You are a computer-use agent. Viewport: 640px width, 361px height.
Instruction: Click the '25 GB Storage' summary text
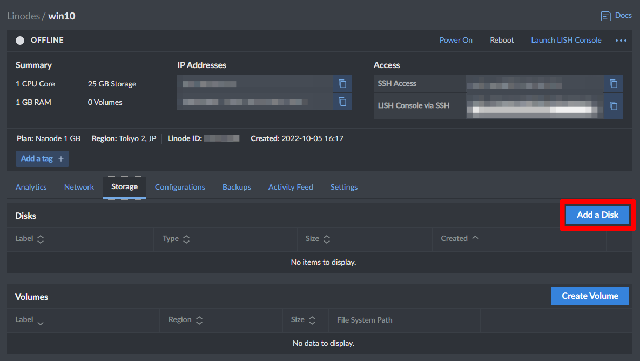click(112, 84)
